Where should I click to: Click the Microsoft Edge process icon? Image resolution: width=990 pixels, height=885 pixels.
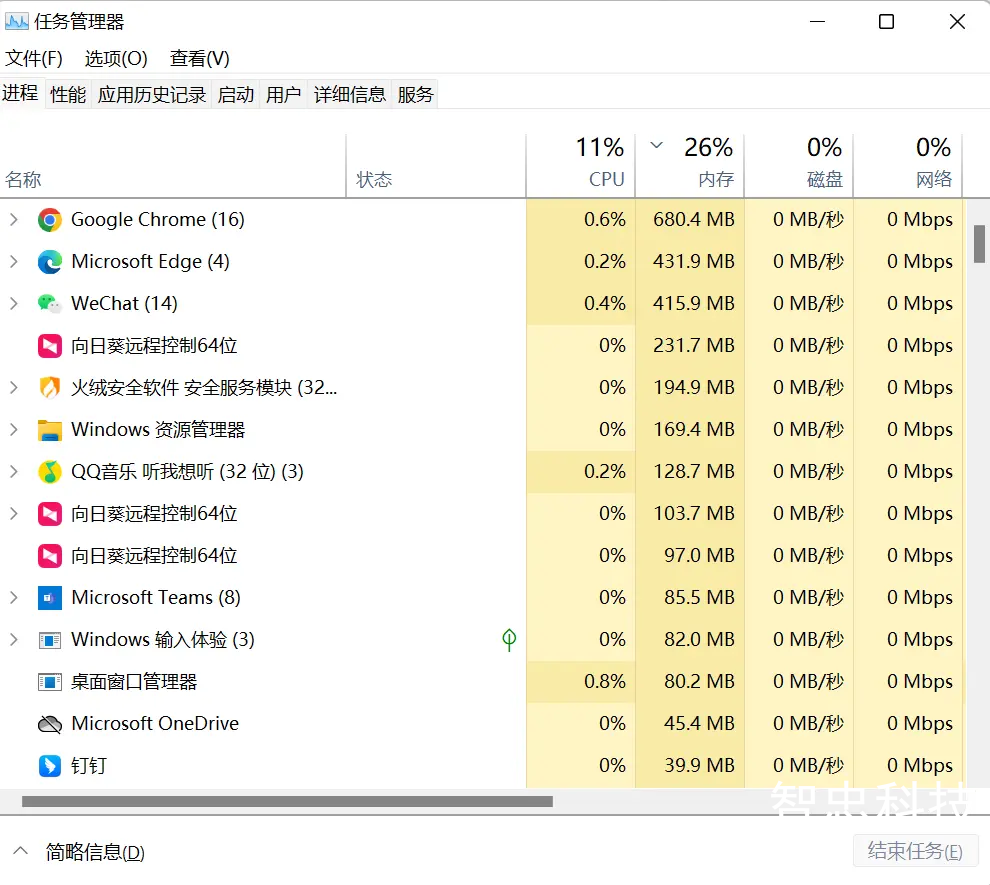click(50, 262)
